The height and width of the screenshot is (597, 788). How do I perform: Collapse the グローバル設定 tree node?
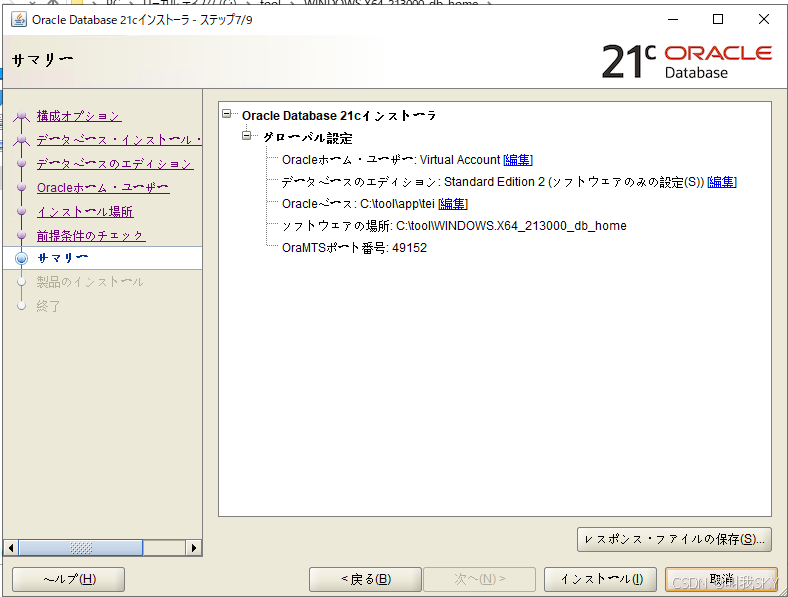tap(246, 136)
